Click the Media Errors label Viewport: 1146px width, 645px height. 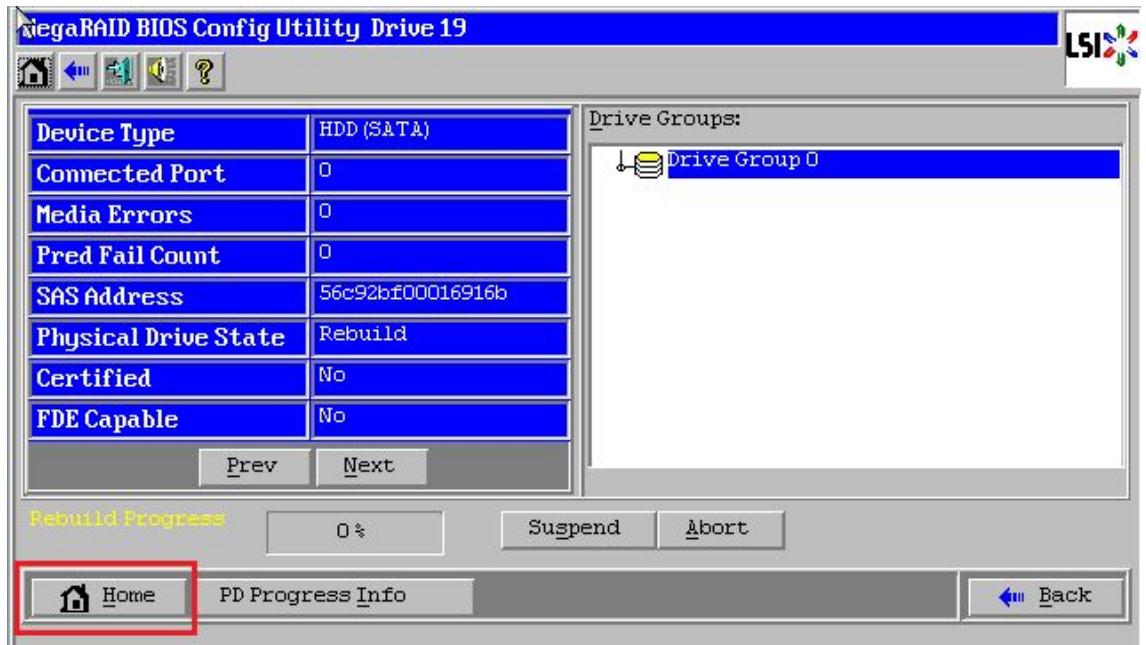coord(114,215)
